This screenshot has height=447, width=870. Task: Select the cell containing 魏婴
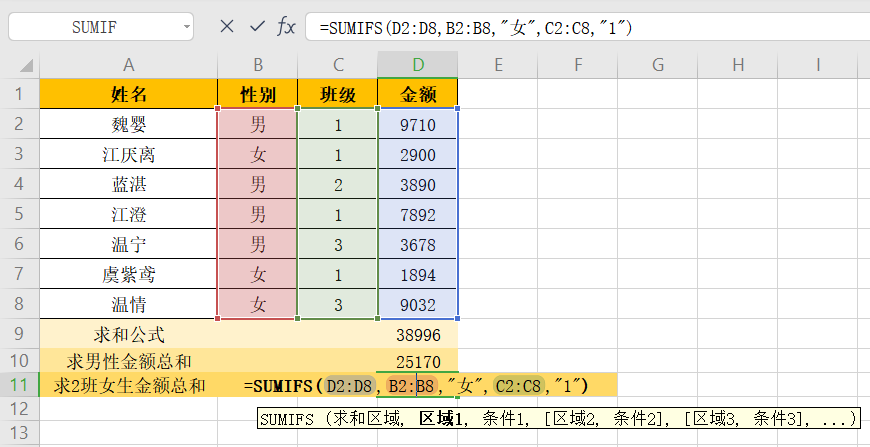[128, 124]
